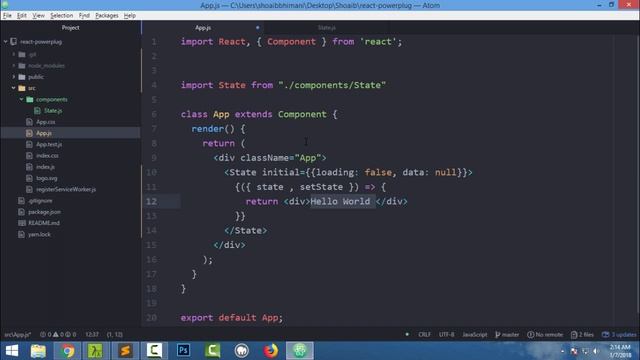Click the folder icon next to public
Screen dimensions: 640x360
coord(22,77)
